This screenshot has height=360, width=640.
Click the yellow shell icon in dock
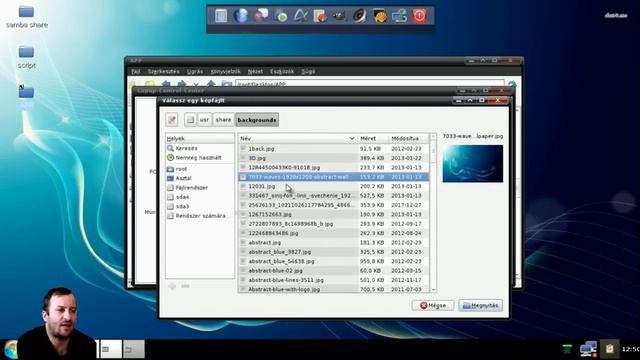click(x=380, y=16)
